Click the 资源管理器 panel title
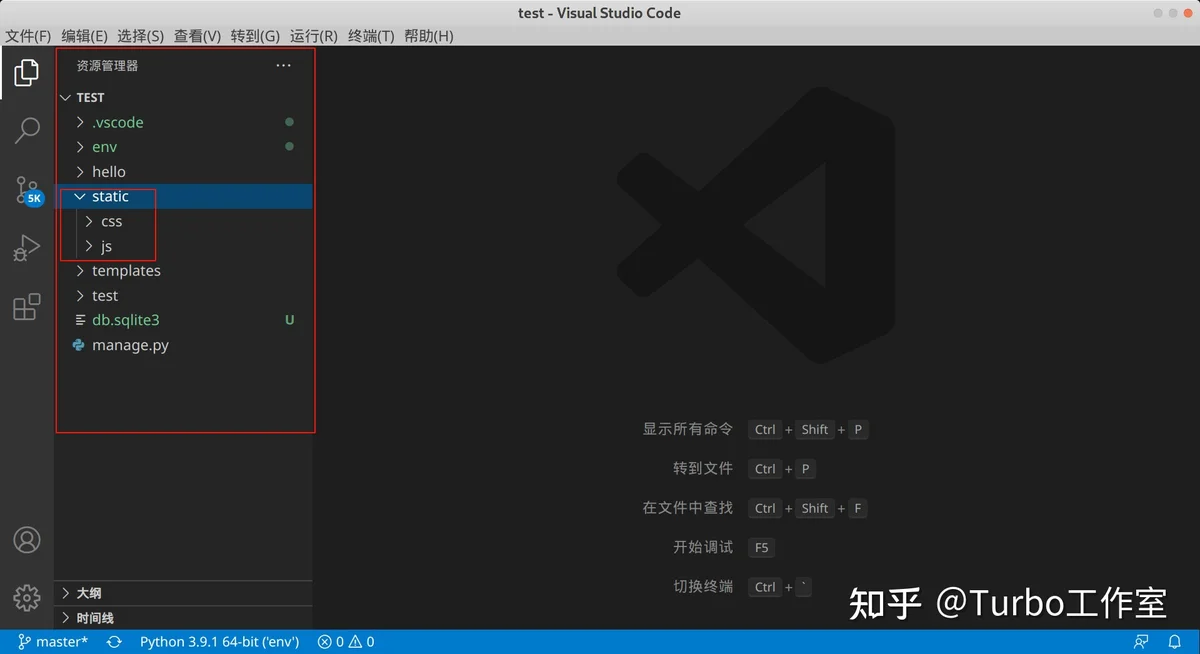The height and width of the screenshot is (654, 1200). coord(107,66)
